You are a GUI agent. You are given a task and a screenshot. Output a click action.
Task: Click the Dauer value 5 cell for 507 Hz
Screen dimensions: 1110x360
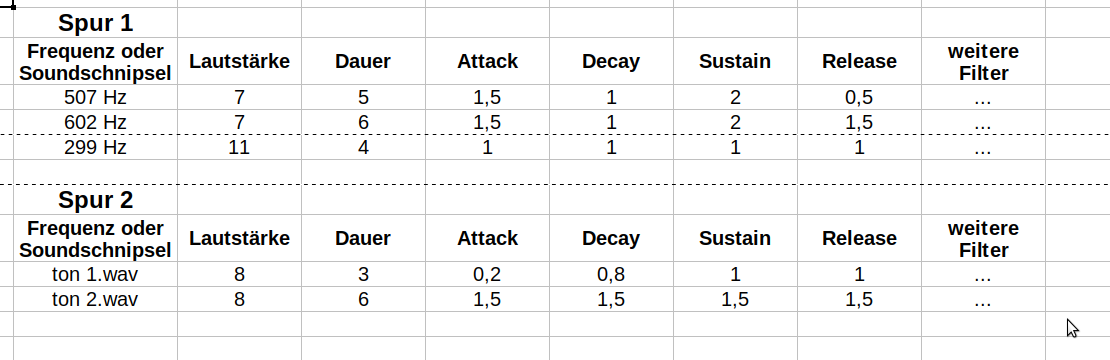coord(363,98)
